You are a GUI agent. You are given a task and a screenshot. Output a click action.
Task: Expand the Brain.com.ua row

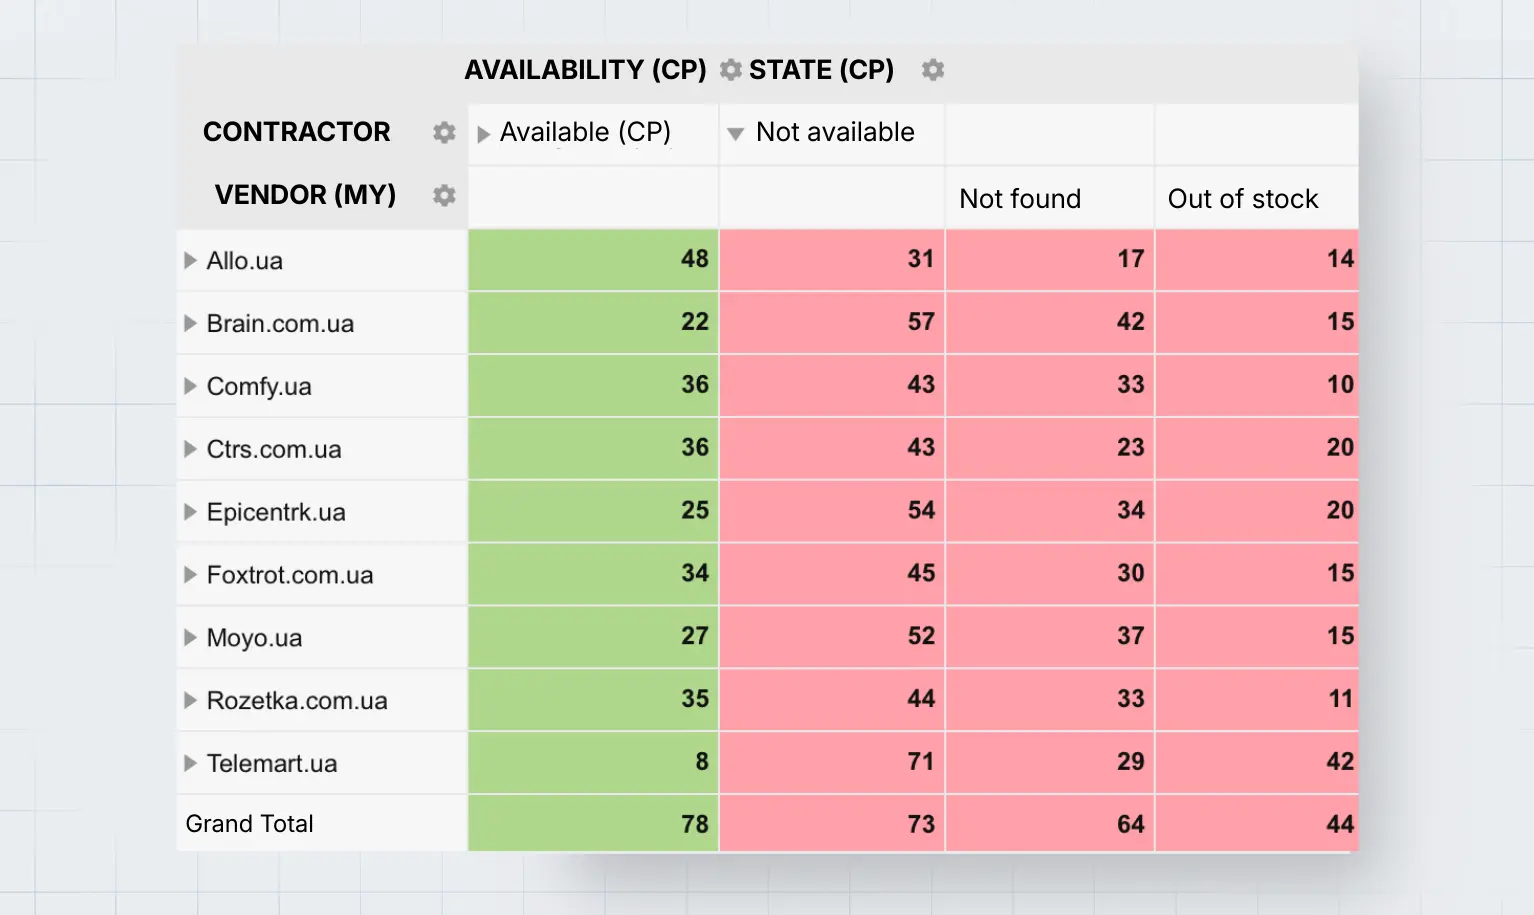[190, 323]
